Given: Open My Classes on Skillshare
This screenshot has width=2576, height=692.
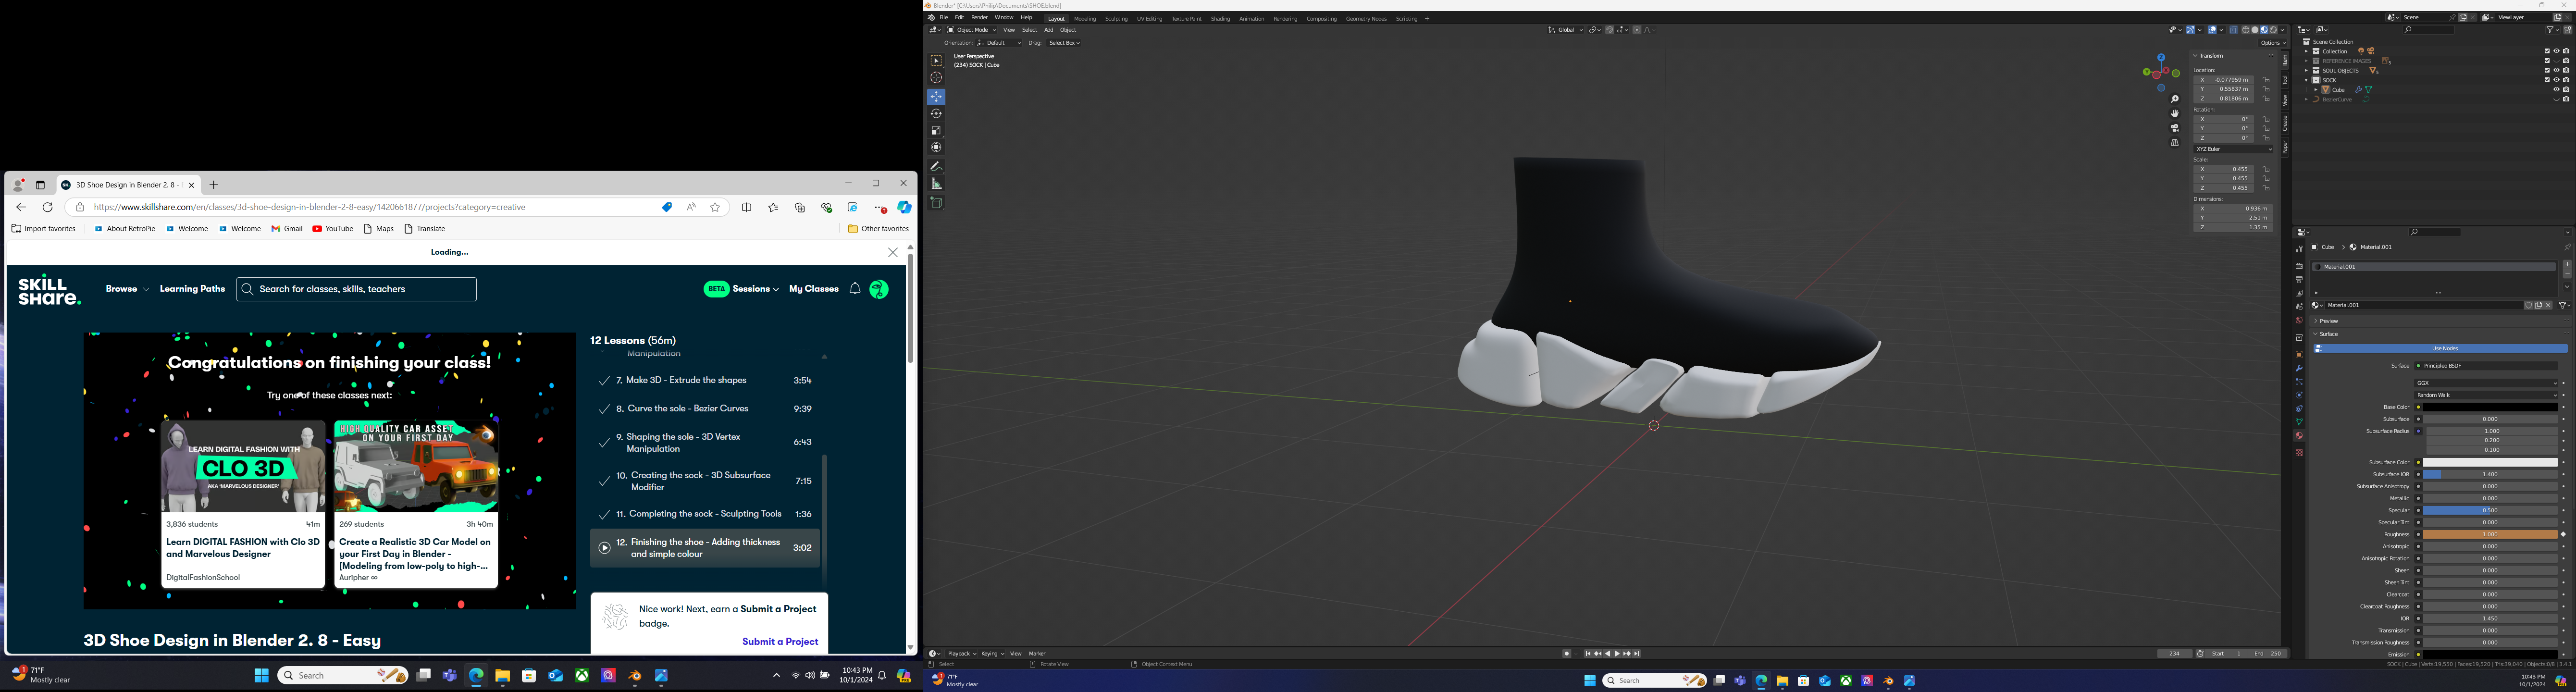Looking at the screenshot, I should point(814,289).
